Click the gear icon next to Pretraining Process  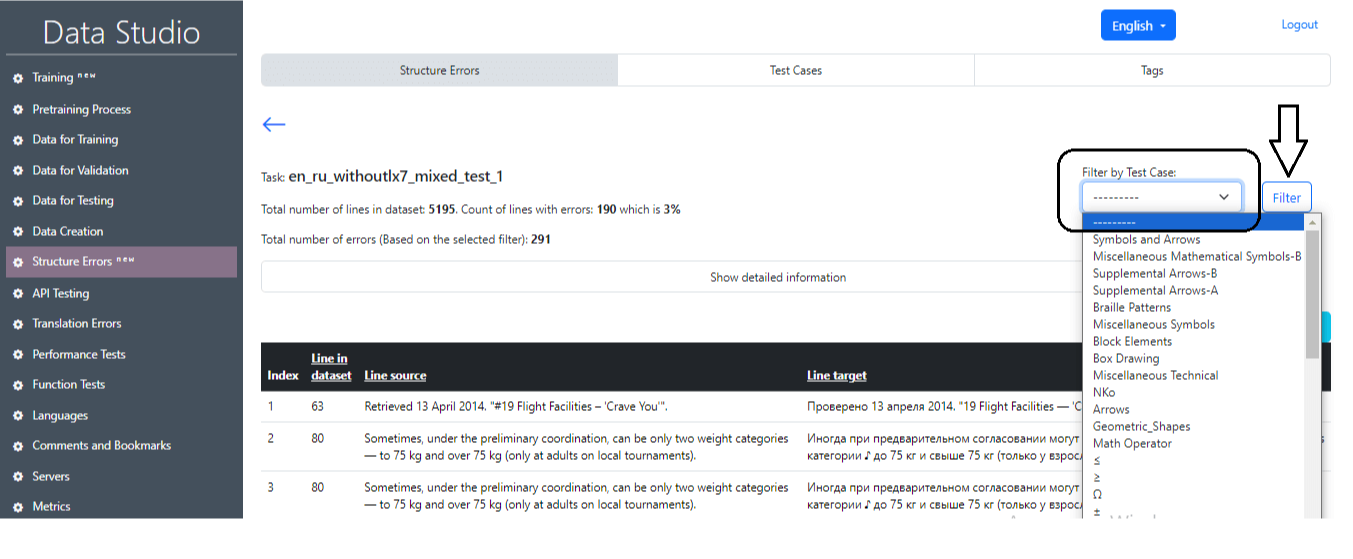tap(18, 109)
